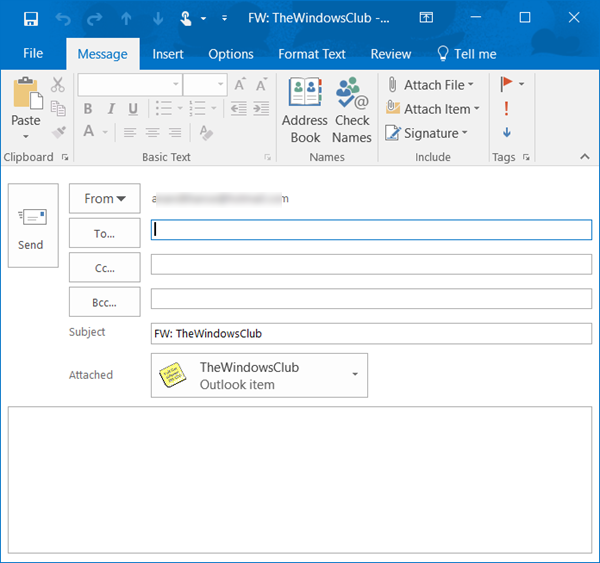Toggle Underline text formatting
This screenshot has width=600, height=563.
(x=131, y=109)
